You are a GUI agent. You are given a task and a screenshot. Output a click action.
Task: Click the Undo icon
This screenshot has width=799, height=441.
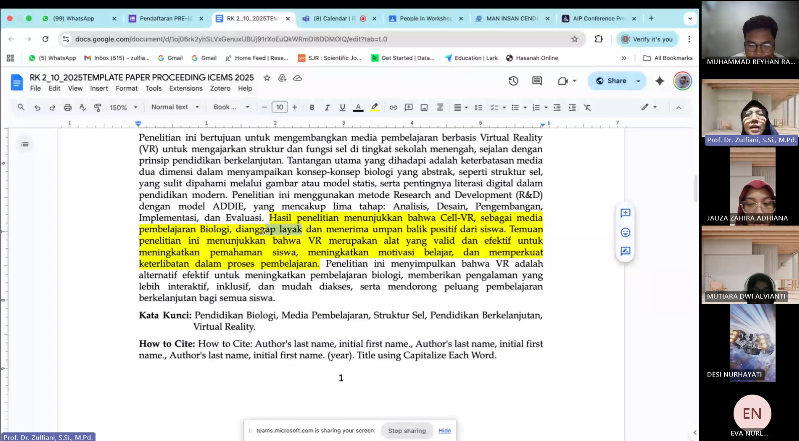37,107
